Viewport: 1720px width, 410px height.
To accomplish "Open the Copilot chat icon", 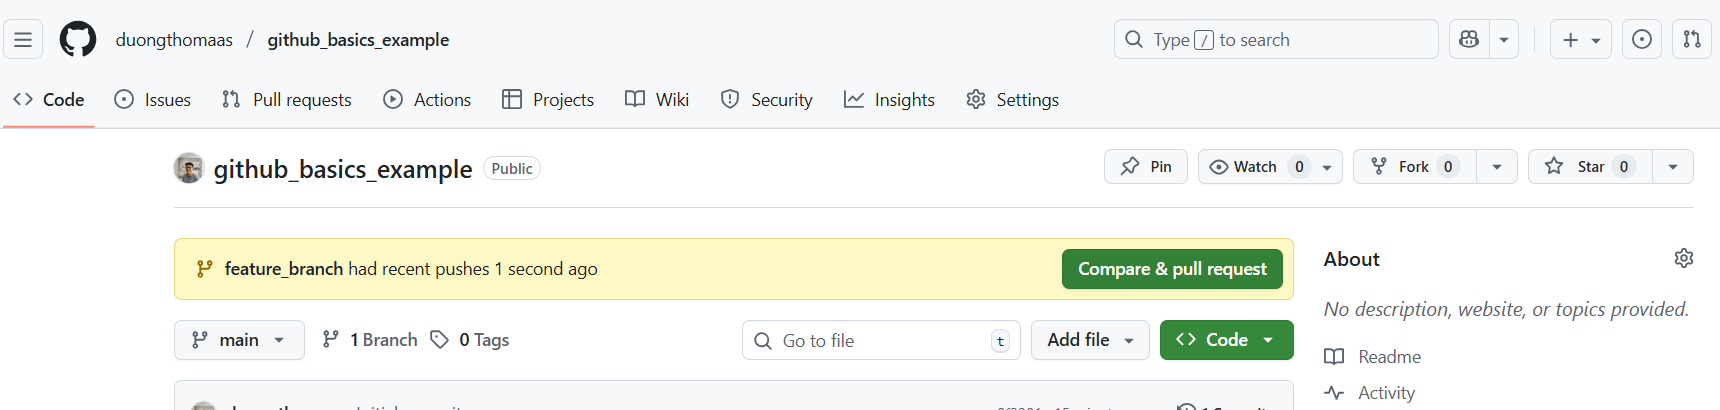I will click(1469, 40).
